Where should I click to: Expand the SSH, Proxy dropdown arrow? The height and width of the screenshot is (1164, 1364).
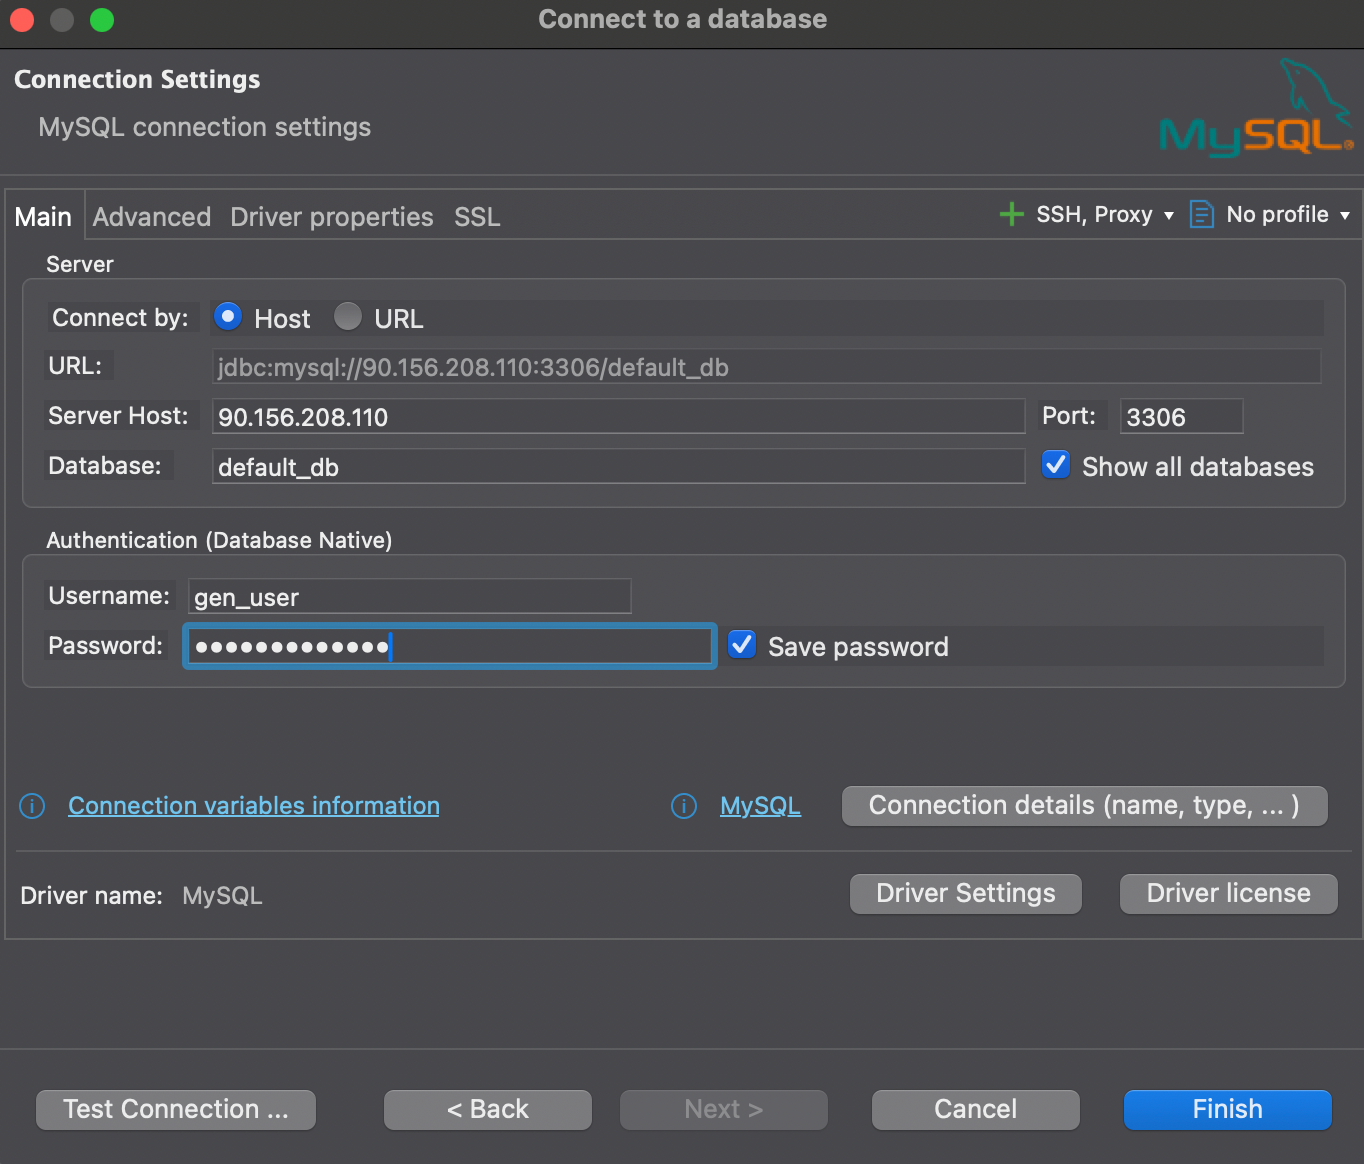(1168, 216)
